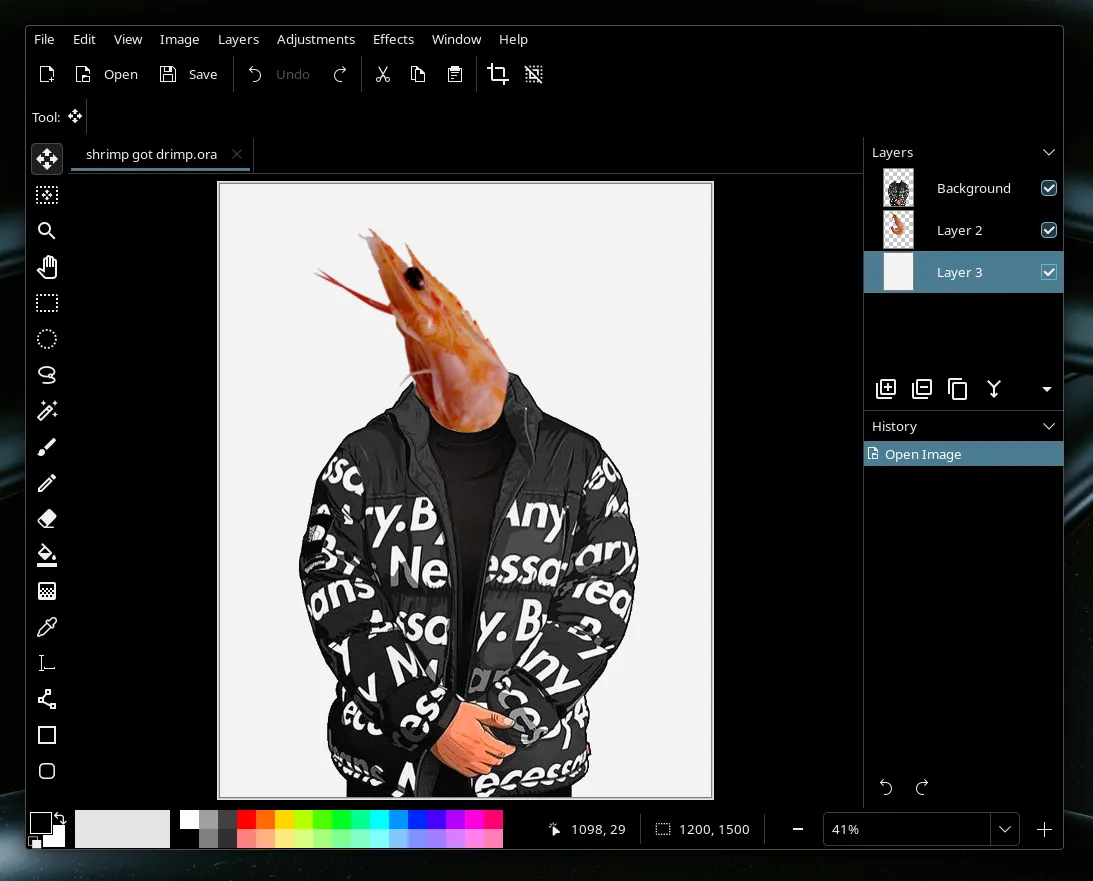Activate the Magic Wand tool
The height and width of the screenshot is (881, 1093).
pos(46,411)
